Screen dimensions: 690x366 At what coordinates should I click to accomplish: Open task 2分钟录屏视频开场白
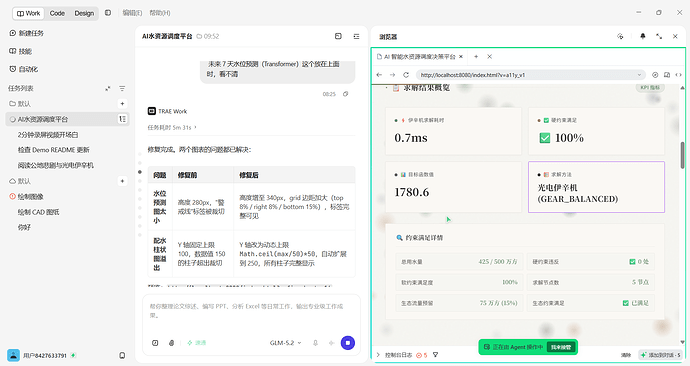tap(48, 135)
